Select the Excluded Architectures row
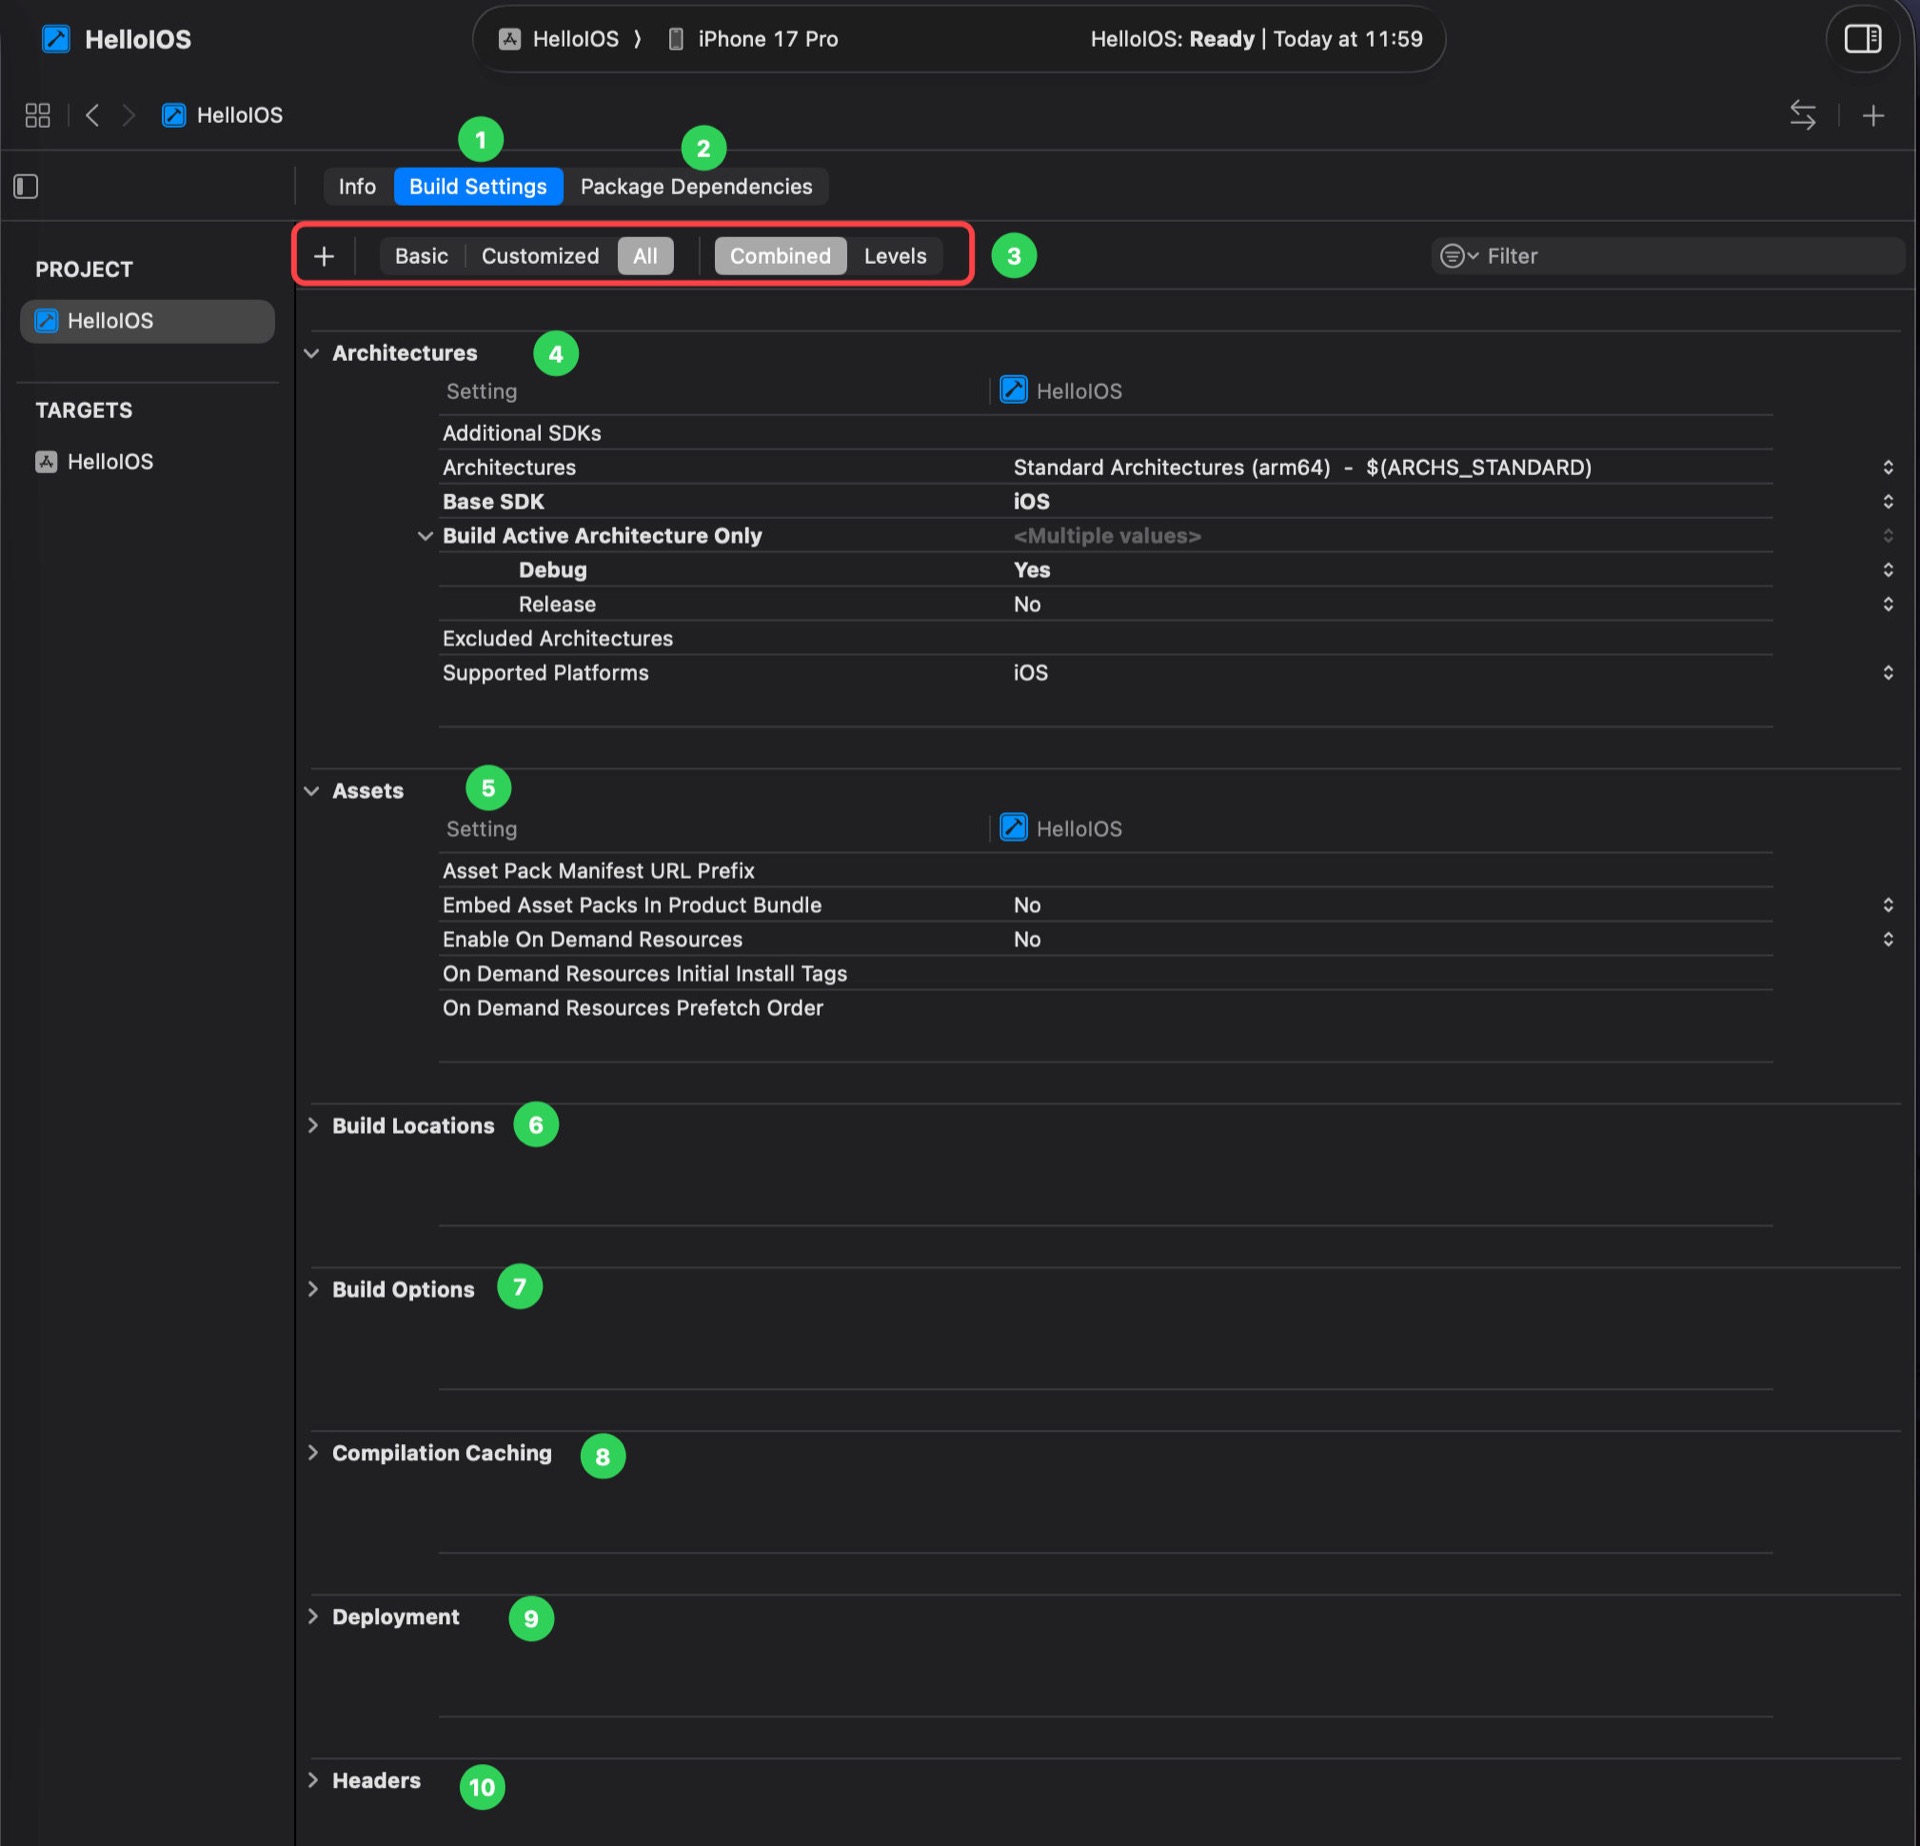The image size is (1920, 1846). pos(1105,638)
